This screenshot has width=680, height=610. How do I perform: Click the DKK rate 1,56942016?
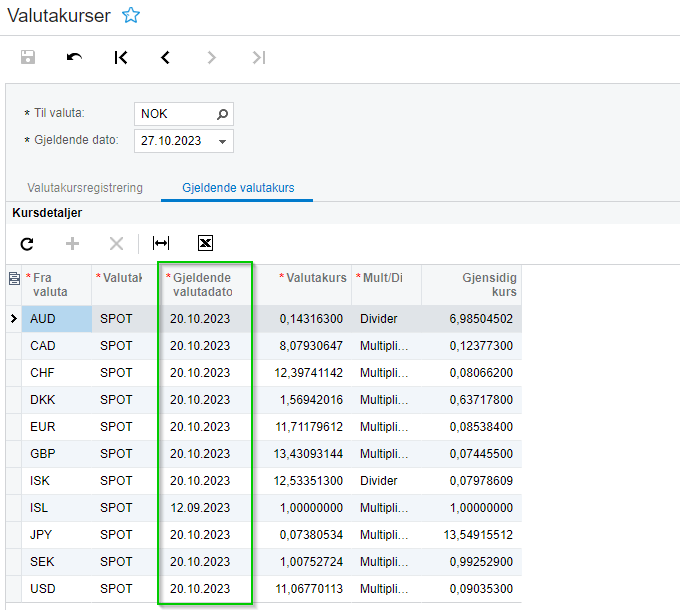click(311, 399)
